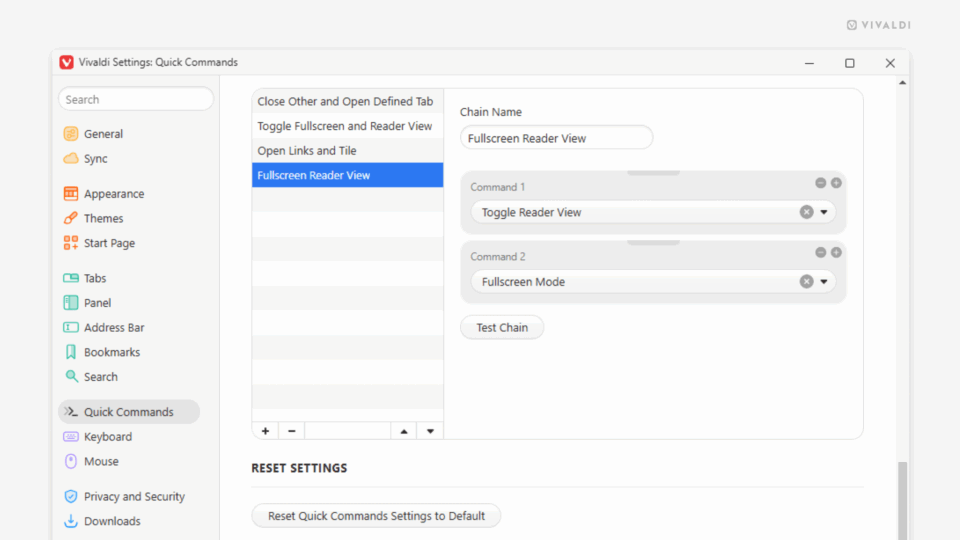This screenshot has width=960, height=540.
Task: Click the remove button on Command 1
Action: pos(820,183)
